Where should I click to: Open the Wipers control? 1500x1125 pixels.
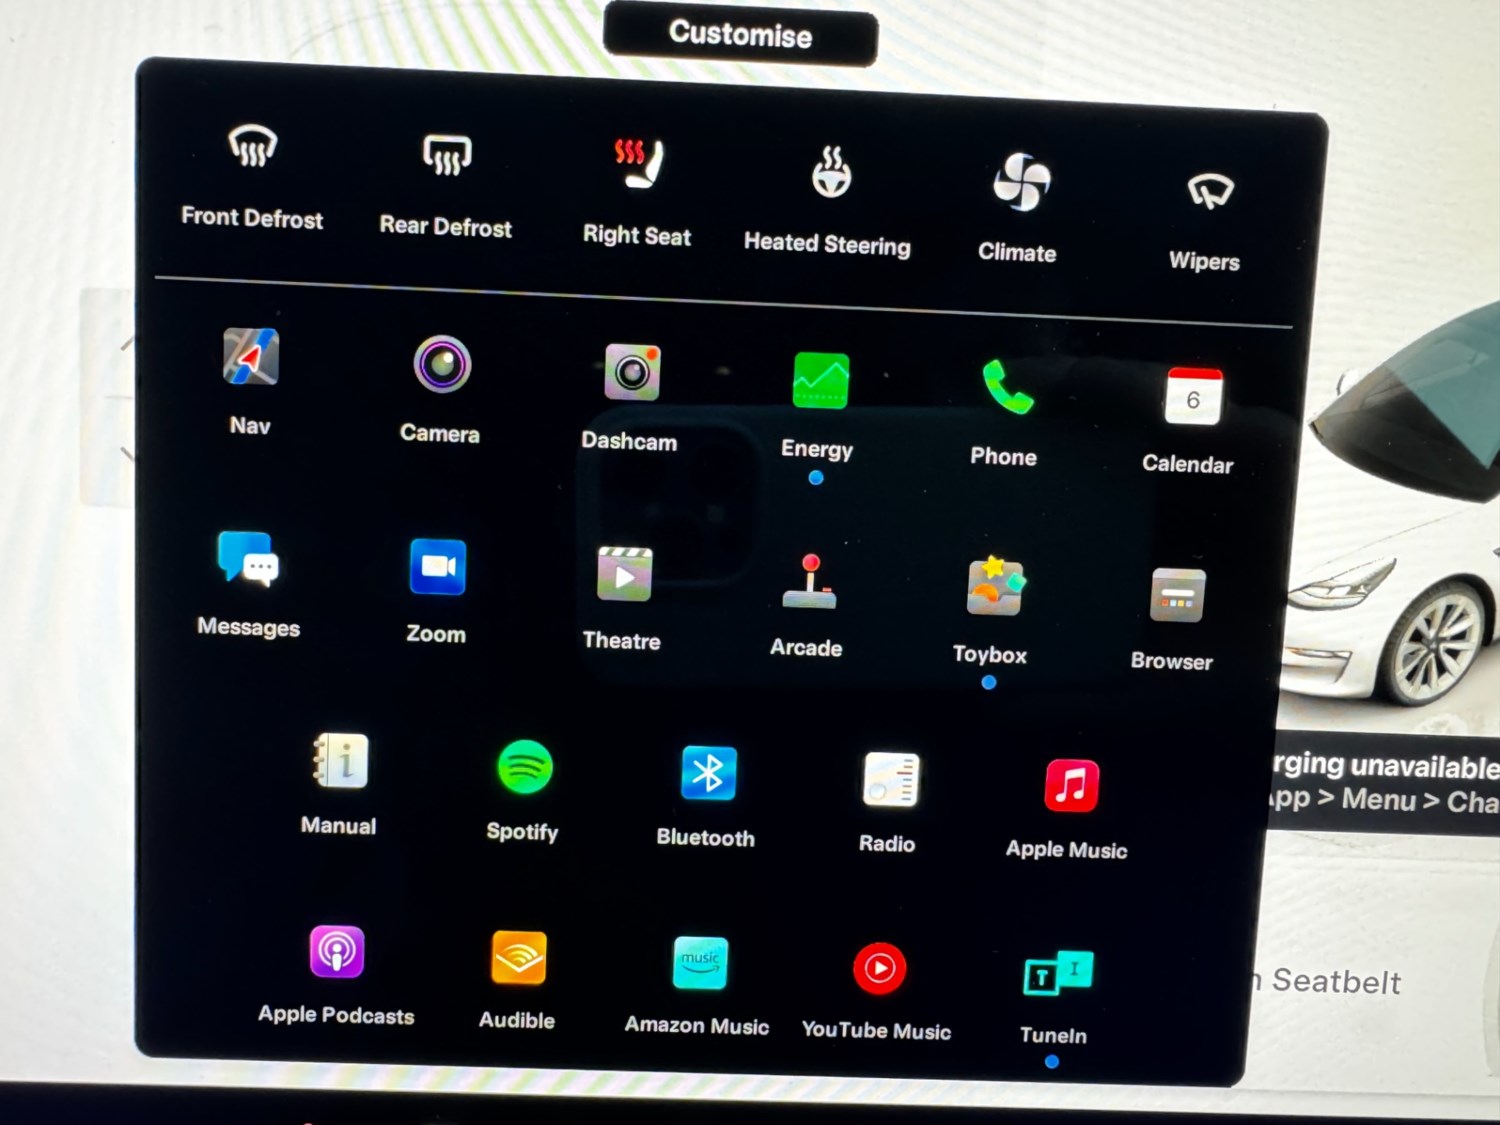(x=1210, y=190)
